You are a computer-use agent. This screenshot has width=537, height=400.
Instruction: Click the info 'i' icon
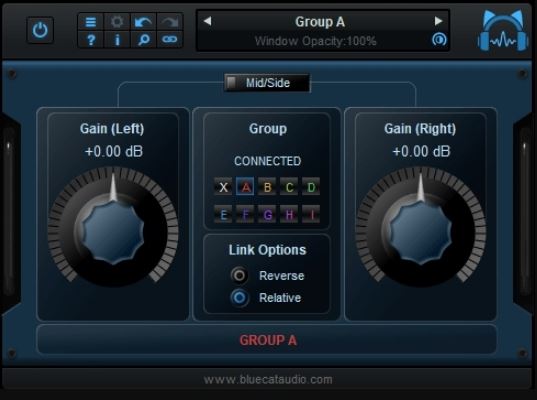pyautogui.click(x=117, y=39)
